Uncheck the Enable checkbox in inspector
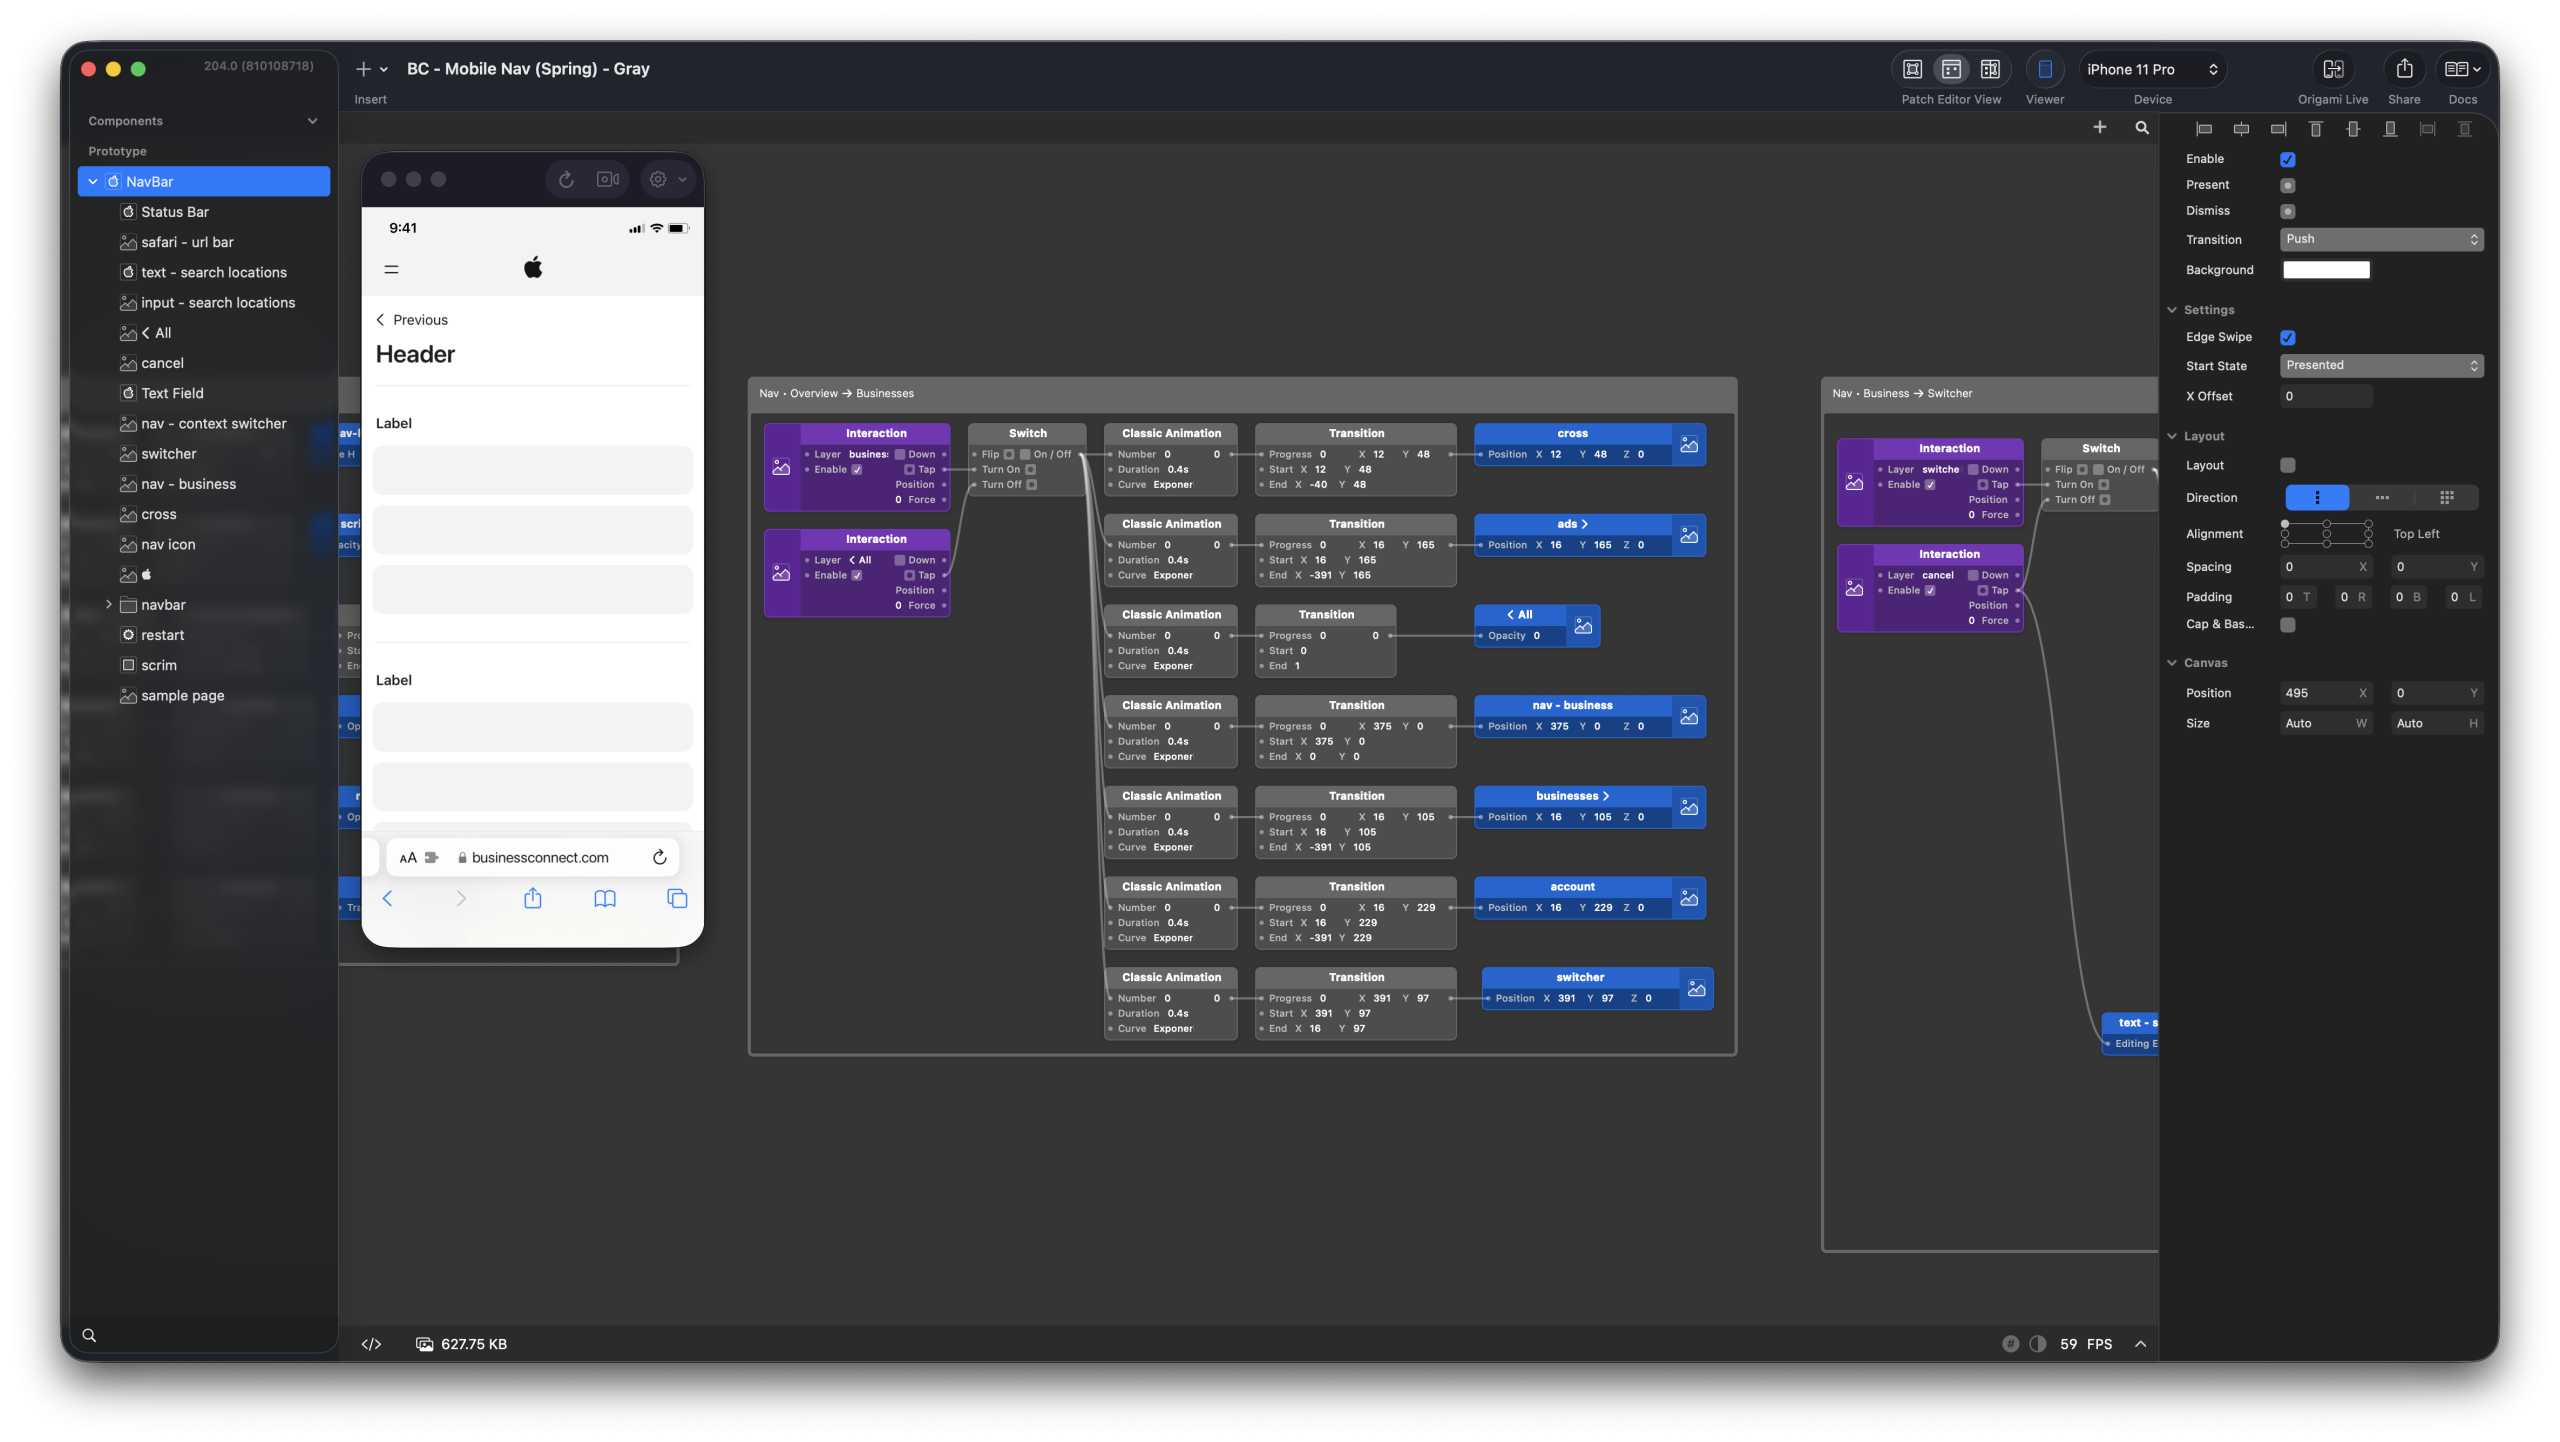 2287,160
